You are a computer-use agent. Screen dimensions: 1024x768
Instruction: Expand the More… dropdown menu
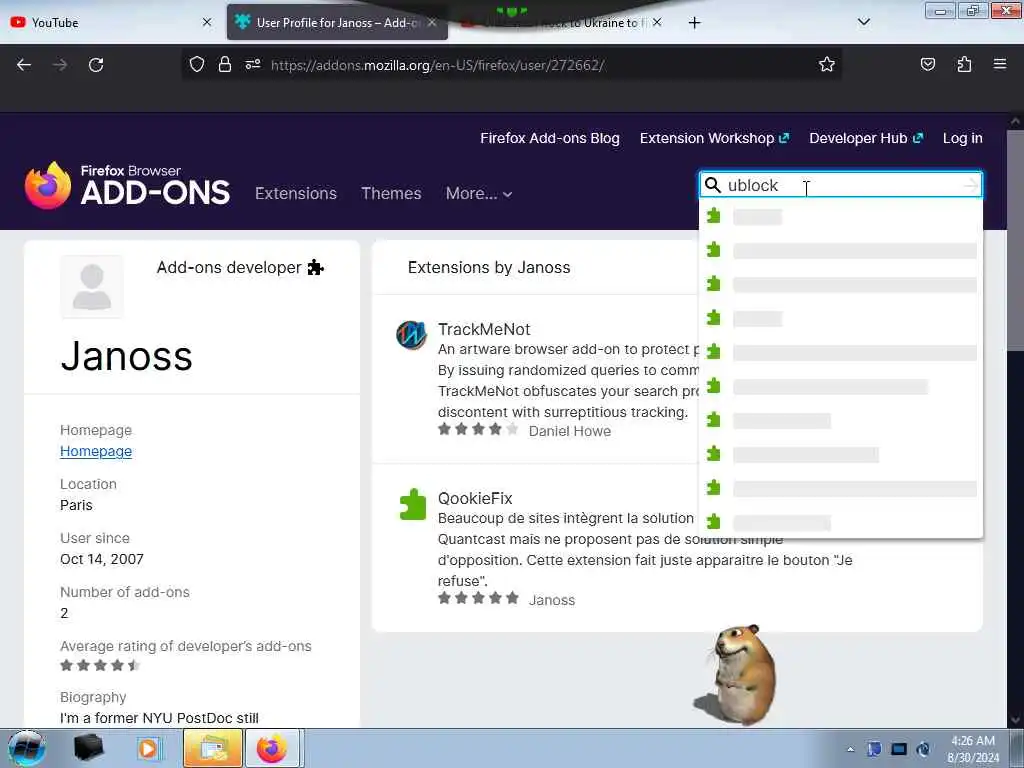(479, 193)
